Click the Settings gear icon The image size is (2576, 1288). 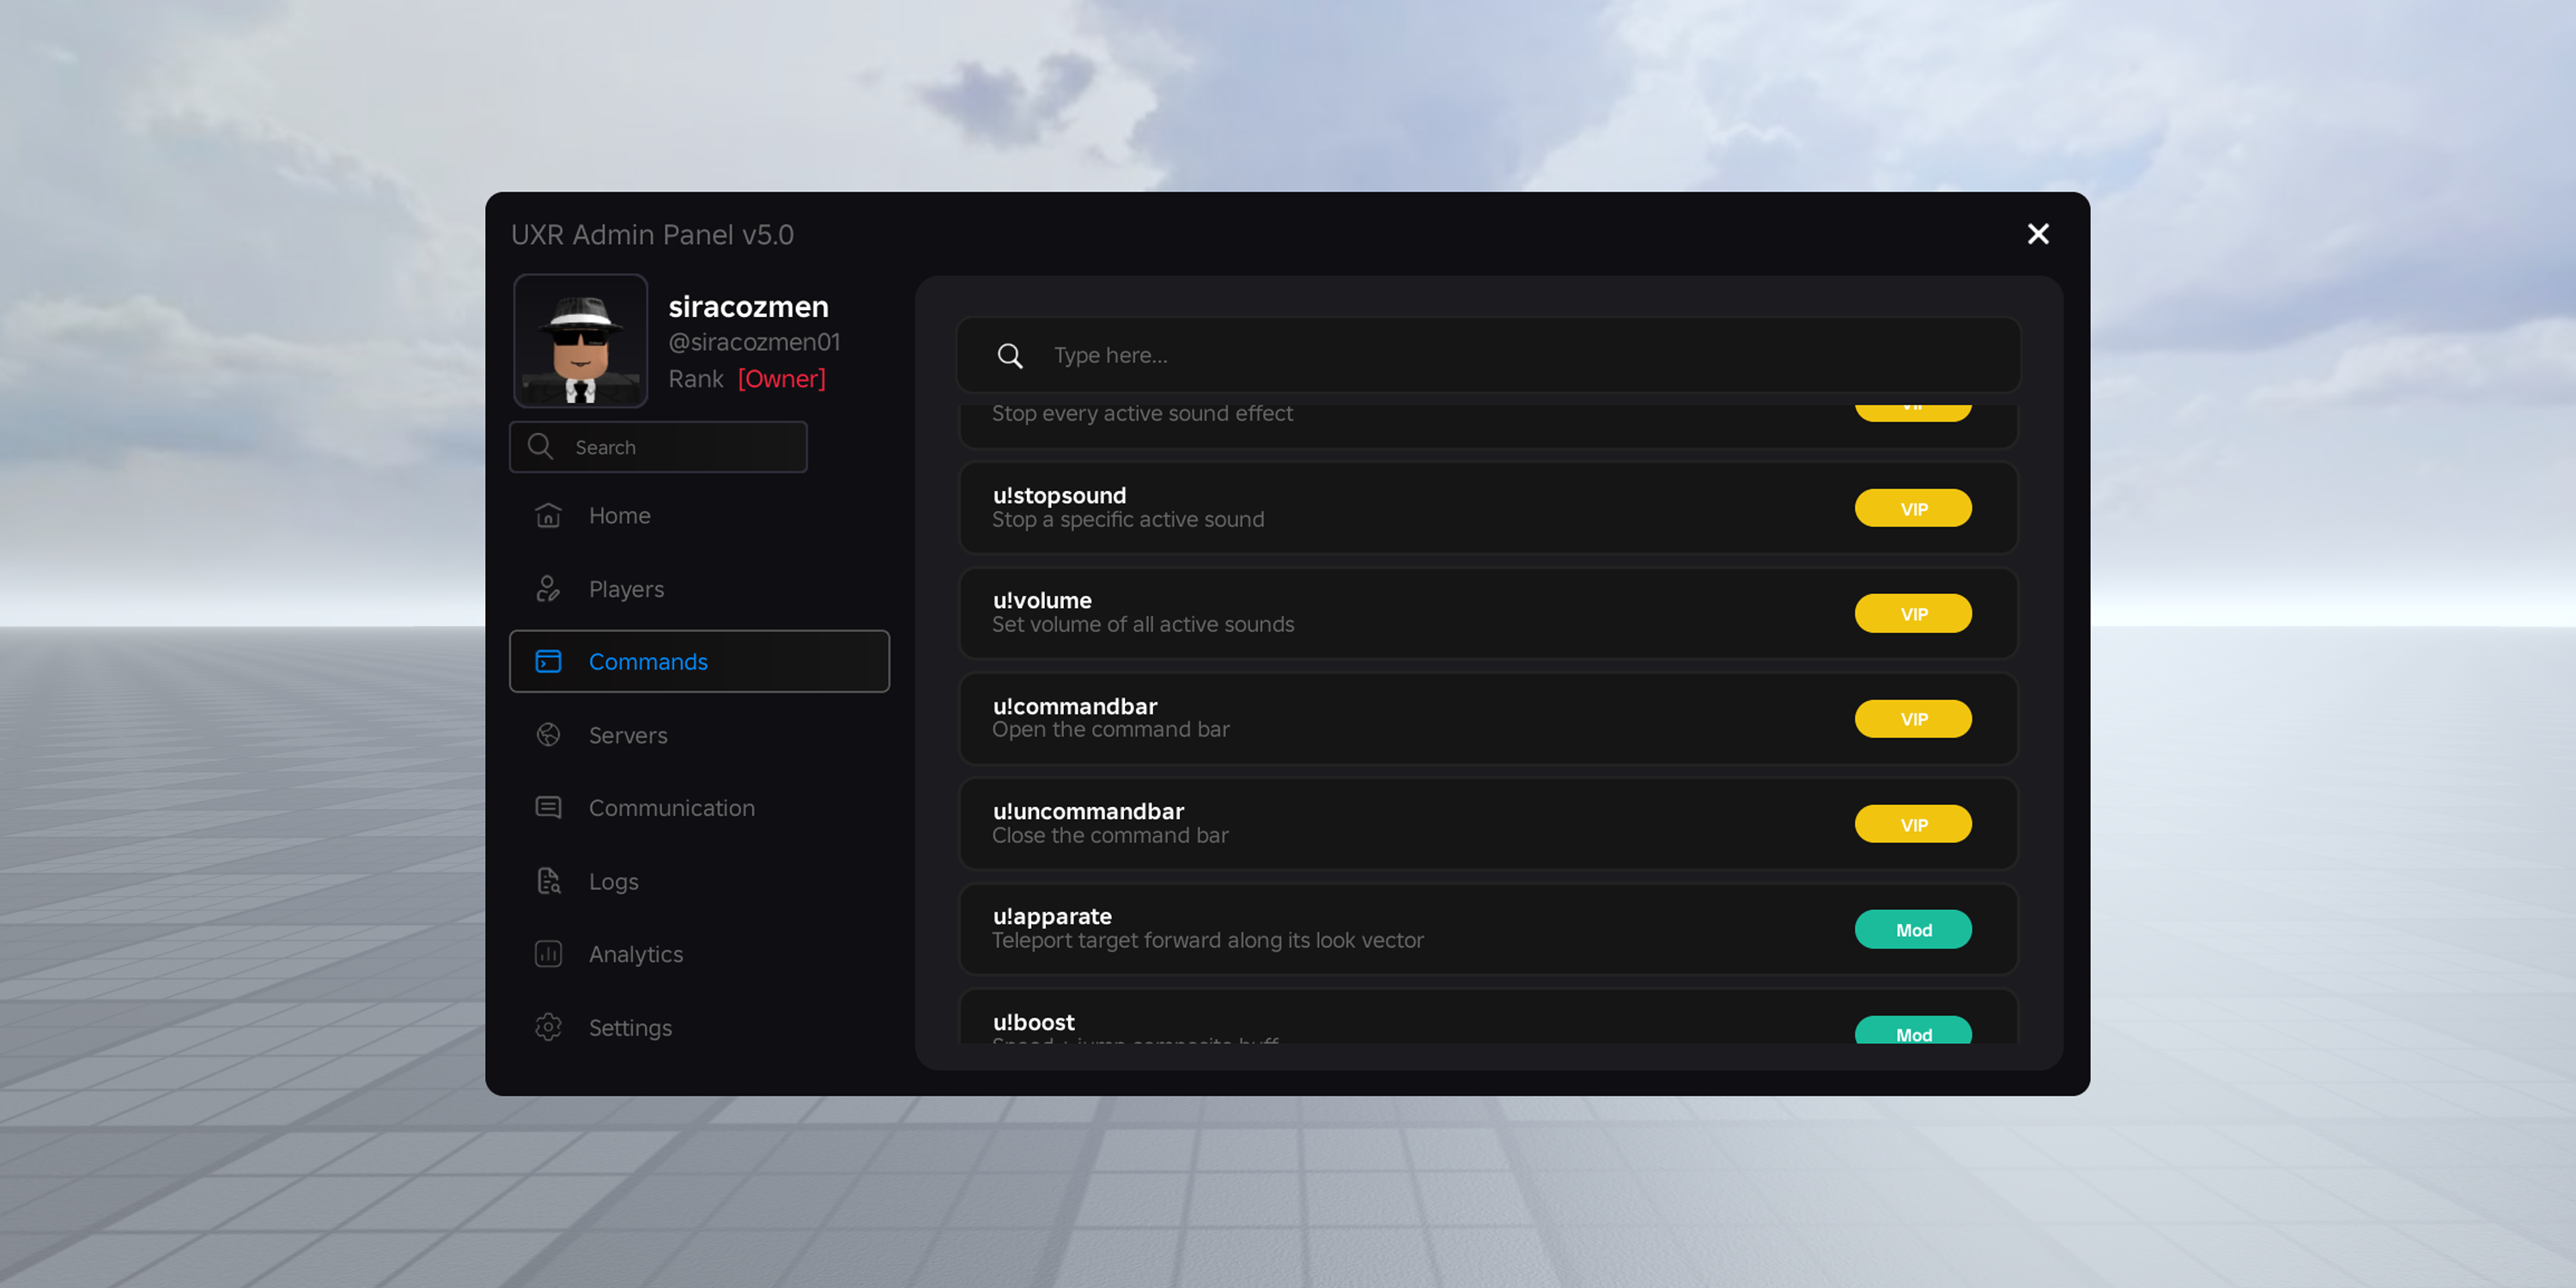[548, 1027]
